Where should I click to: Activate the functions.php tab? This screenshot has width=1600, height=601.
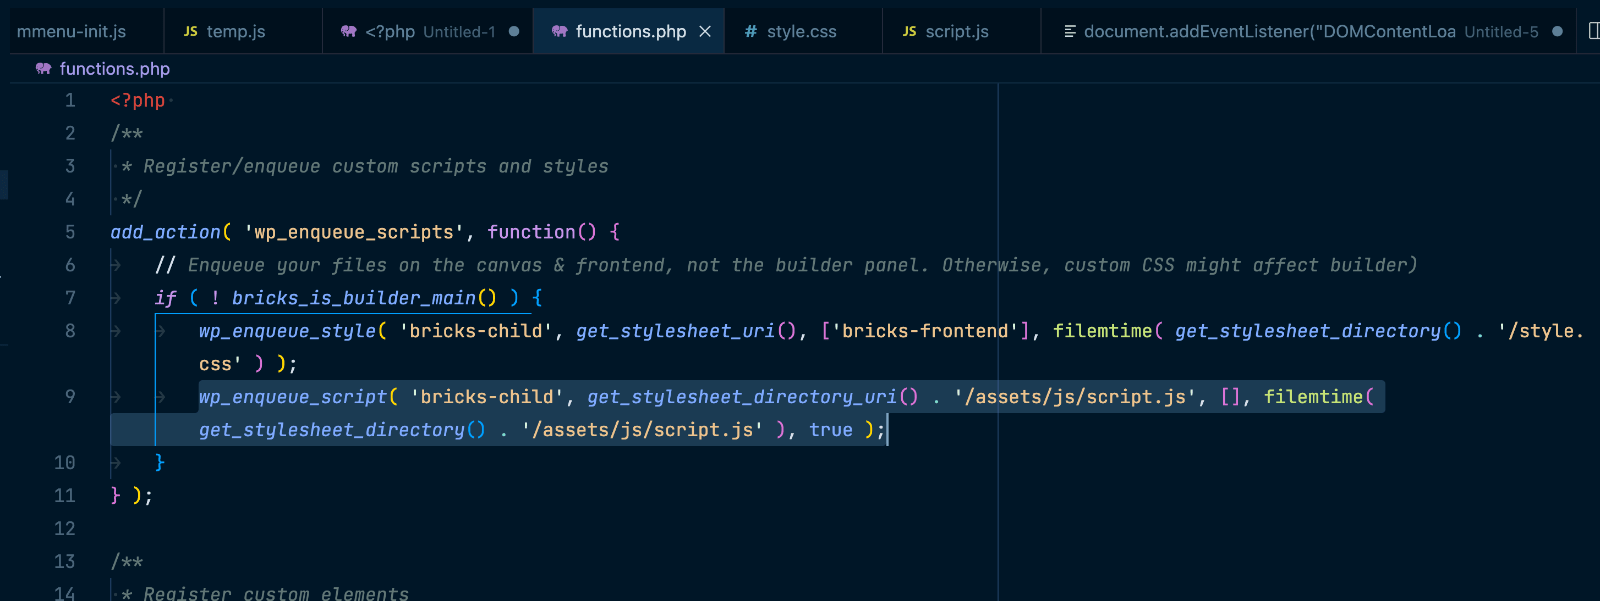click(629, 31)
